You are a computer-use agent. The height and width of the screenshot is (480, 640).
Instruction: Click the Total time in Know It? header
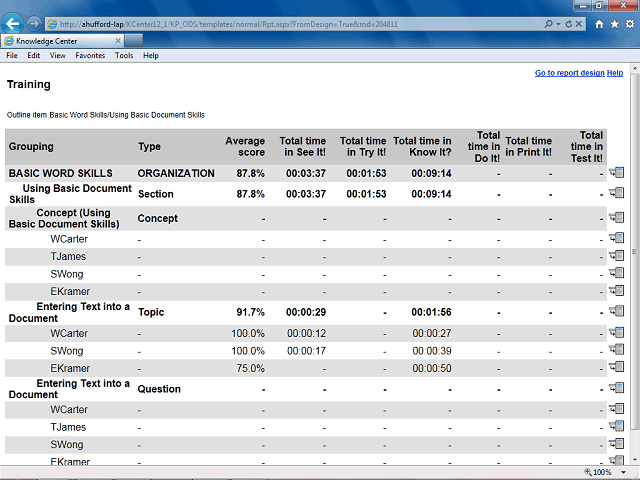[x=422, y=147]
